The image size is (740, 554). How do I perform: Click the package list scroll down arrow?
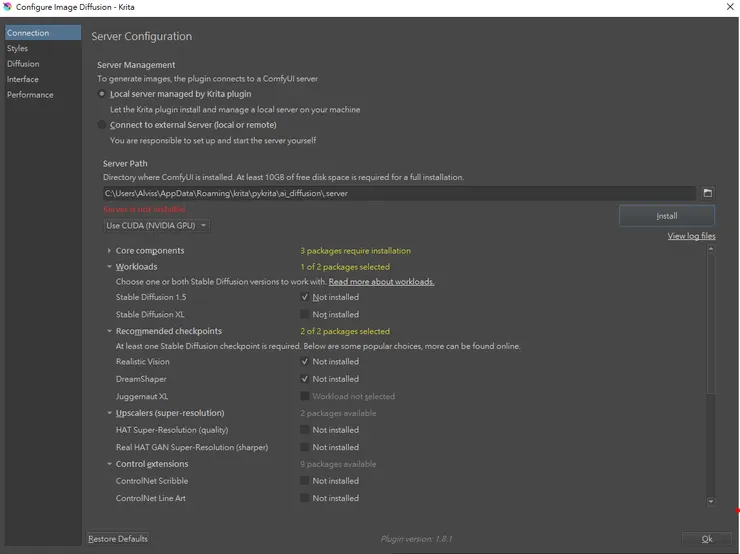(x=711, y=501)
